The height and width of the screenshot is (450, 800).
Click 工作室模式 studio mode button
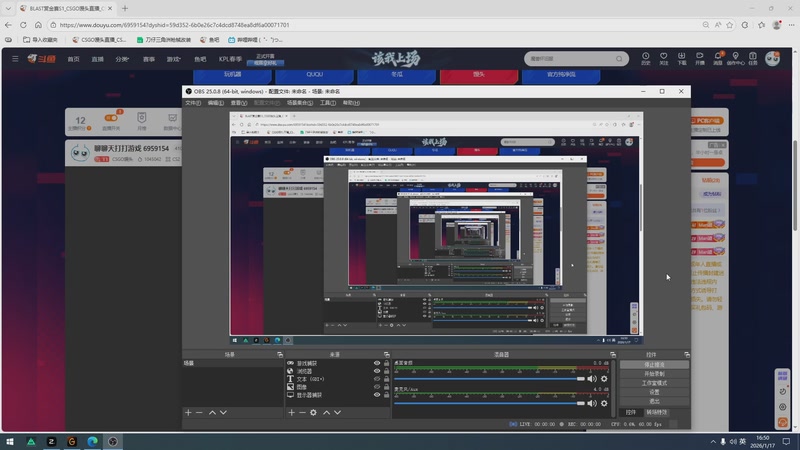(x=654, y=383)
